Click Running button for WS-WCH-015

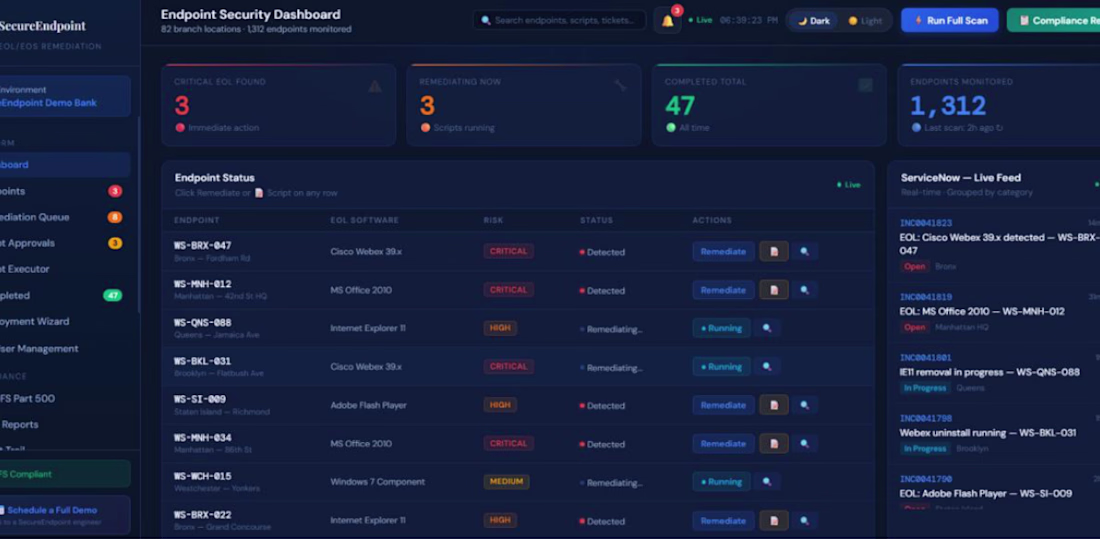click(721, 482)
